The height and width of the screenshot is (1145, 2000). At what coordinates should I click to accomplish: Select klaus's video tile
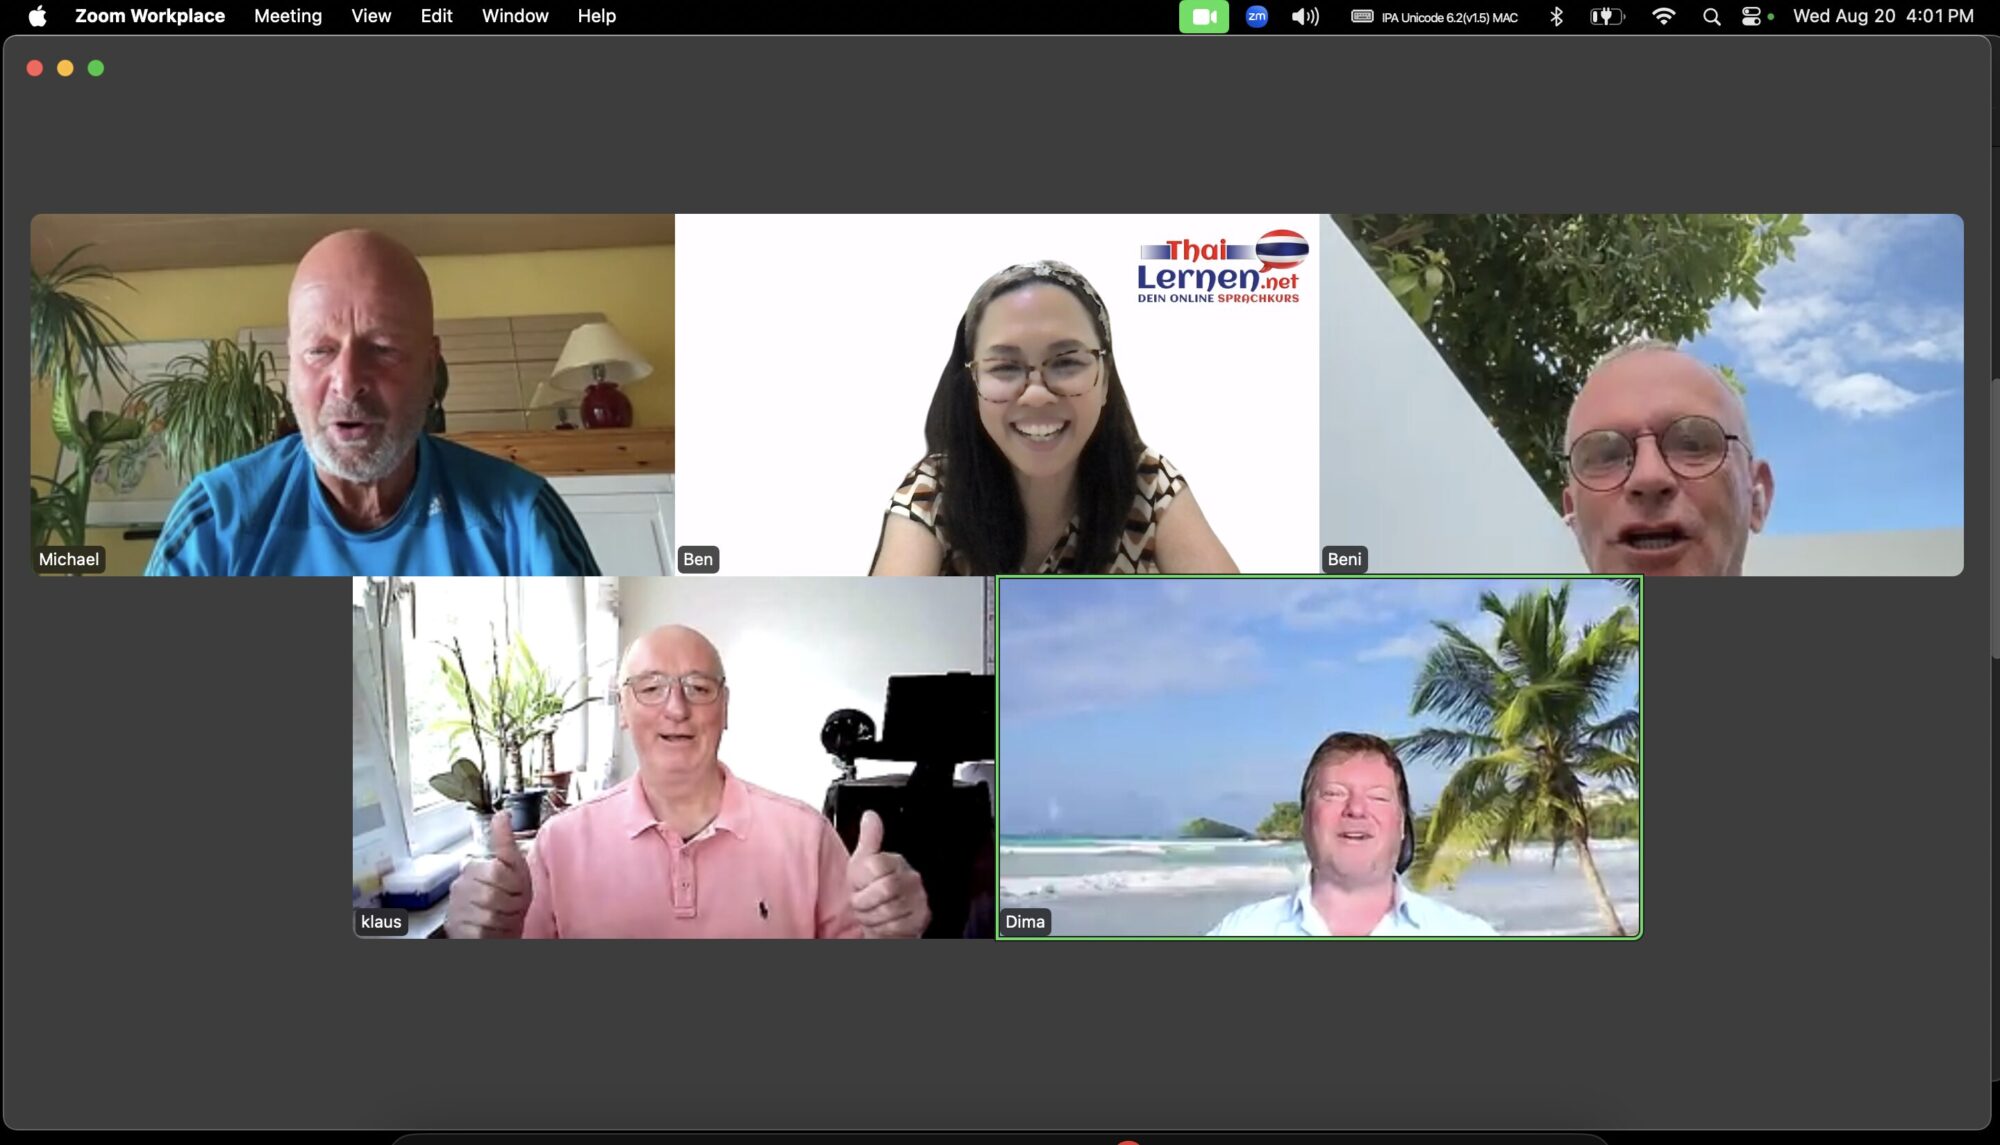click(673, 757)
